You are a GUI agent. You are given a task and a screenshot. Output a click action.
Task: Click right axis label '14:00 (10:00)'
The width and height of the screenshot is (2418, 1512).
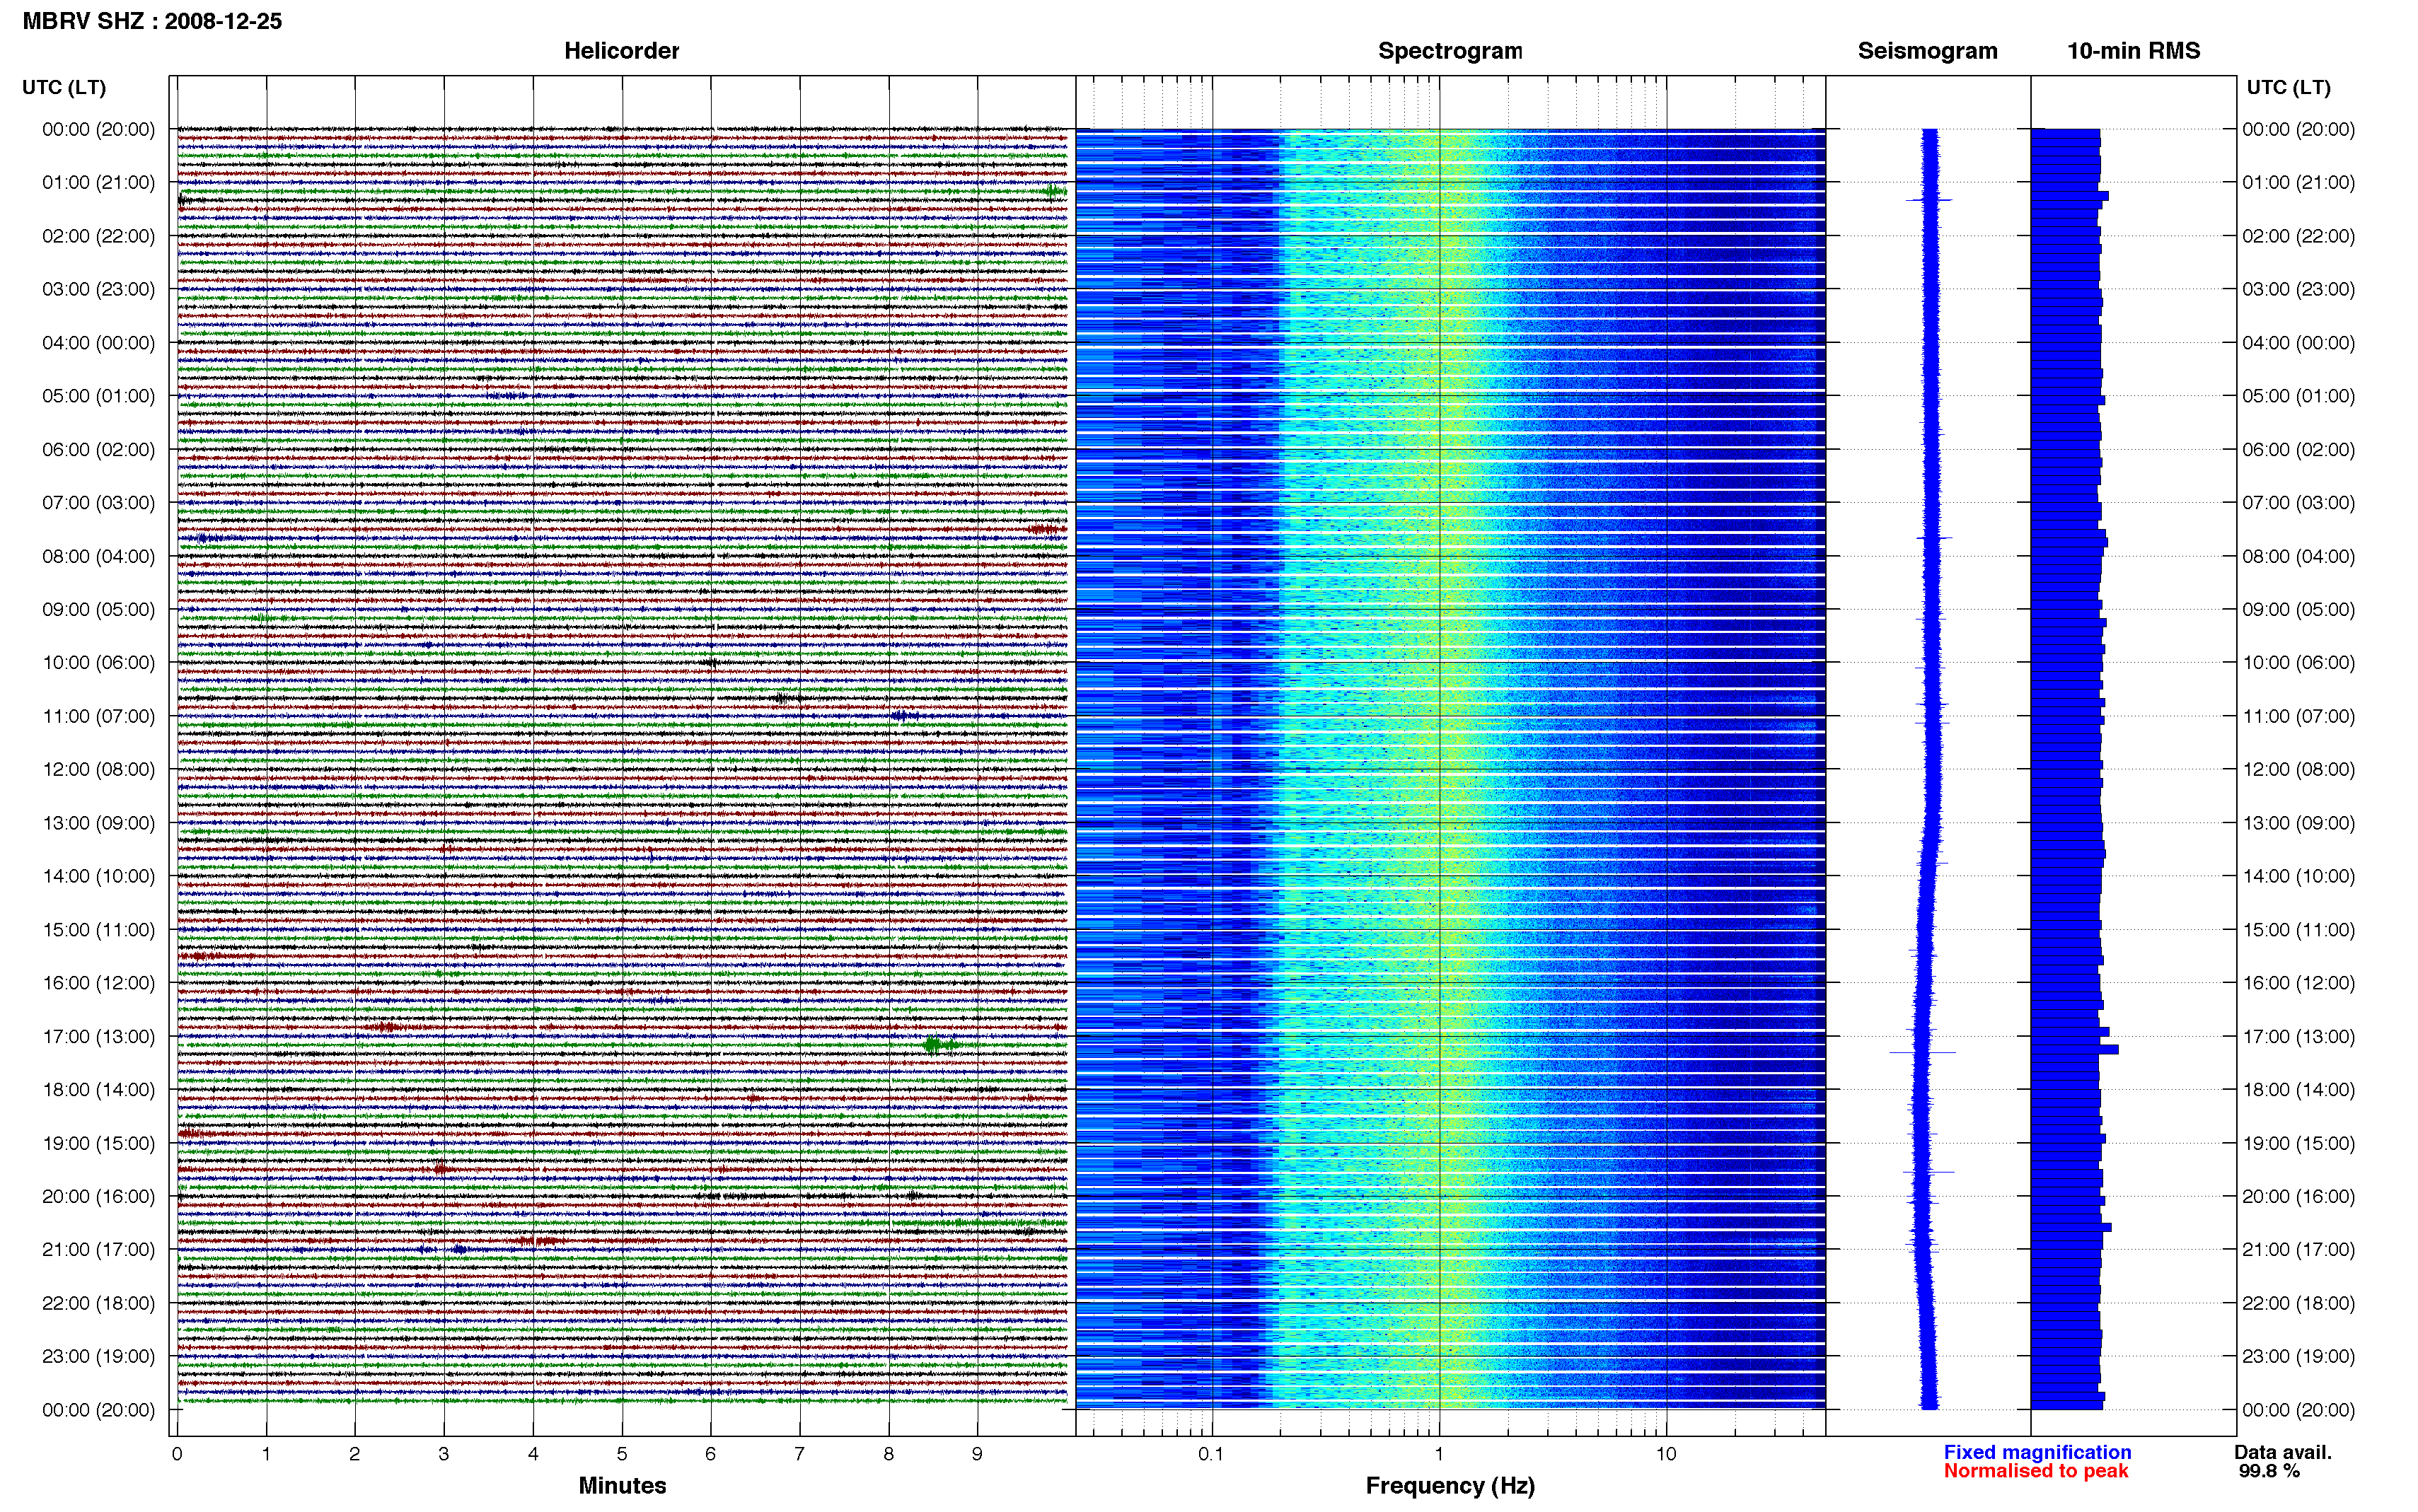coord(2298,876)
